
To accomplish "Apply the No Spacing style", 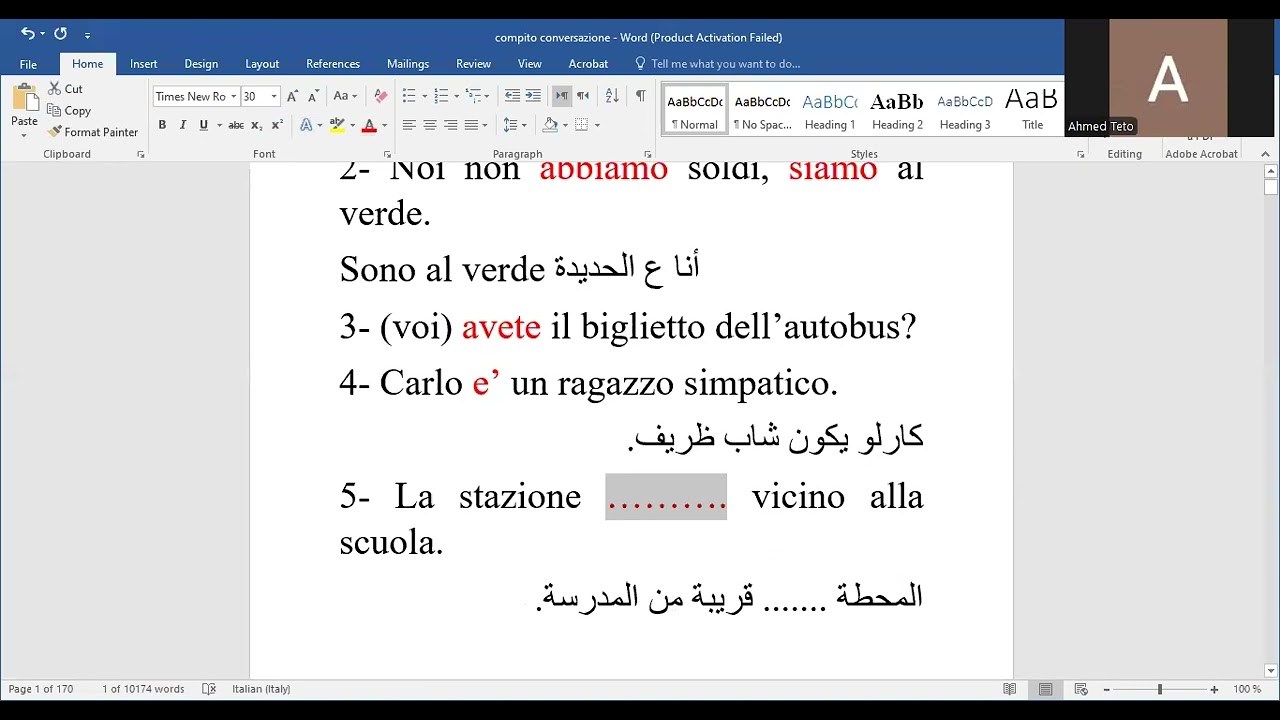I will click(762, 110).
